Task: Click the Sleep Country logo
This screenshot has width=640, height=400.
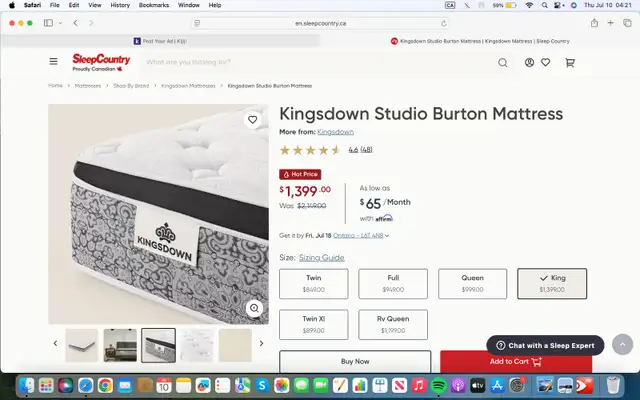Action: pos(101,62)
